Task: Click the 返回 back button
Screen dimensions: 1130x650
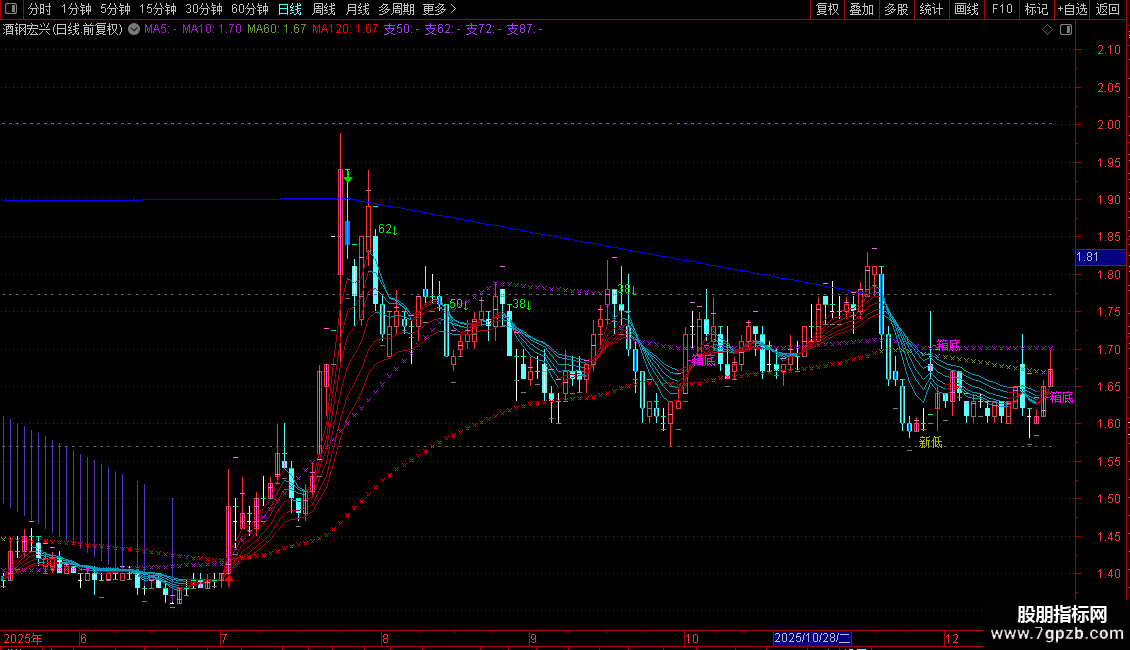Action: coord(1108,9)
